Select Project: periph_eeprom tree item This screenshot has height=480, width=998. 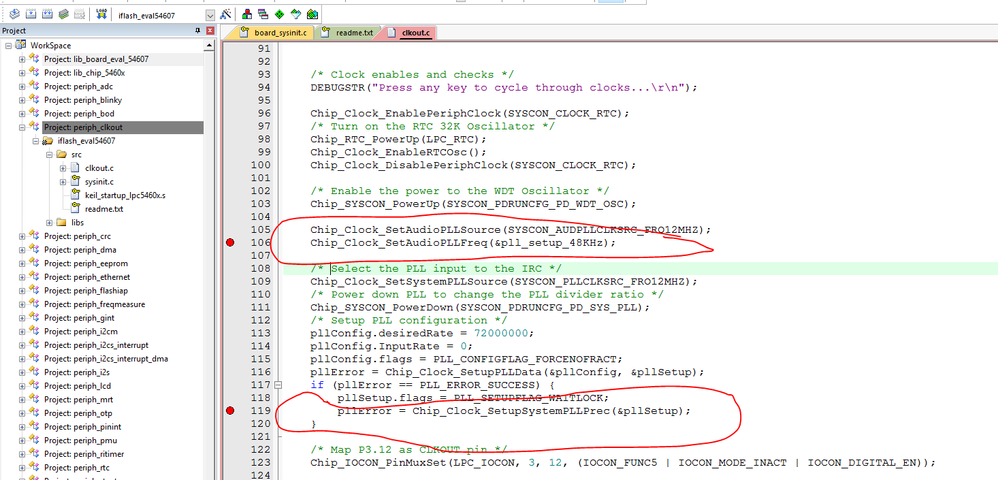pos(84,264)
